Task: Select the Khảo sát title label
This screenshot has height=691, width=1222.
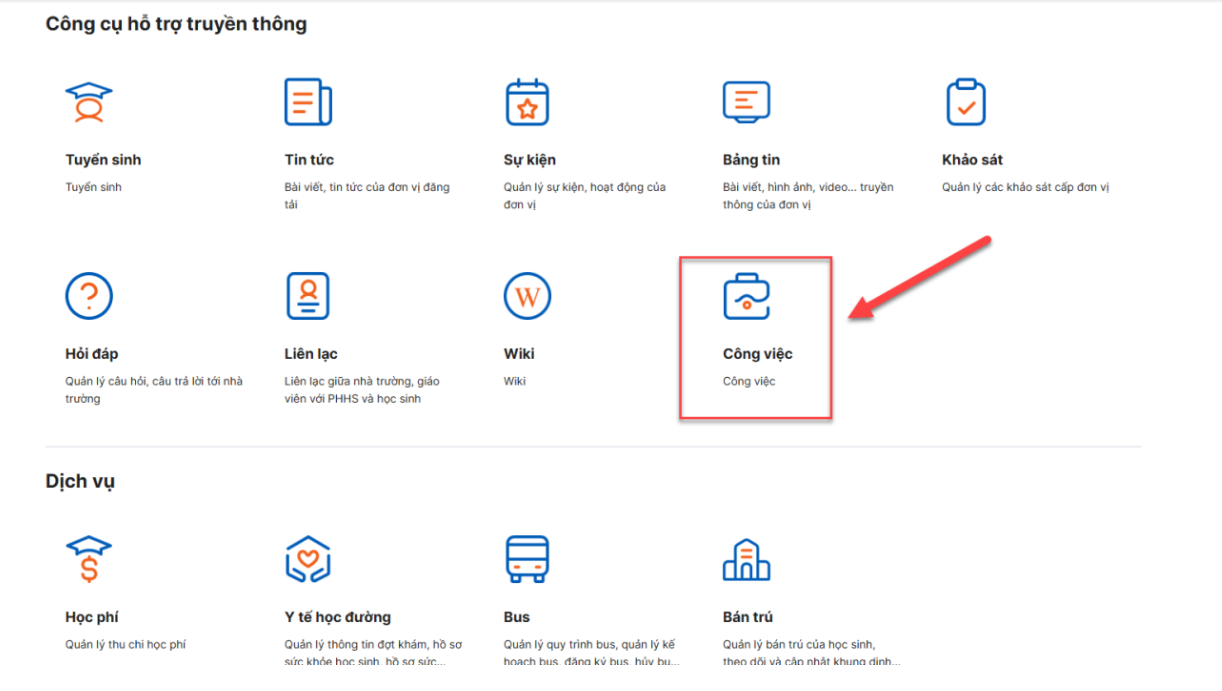Action: click(x=972, y=160)
